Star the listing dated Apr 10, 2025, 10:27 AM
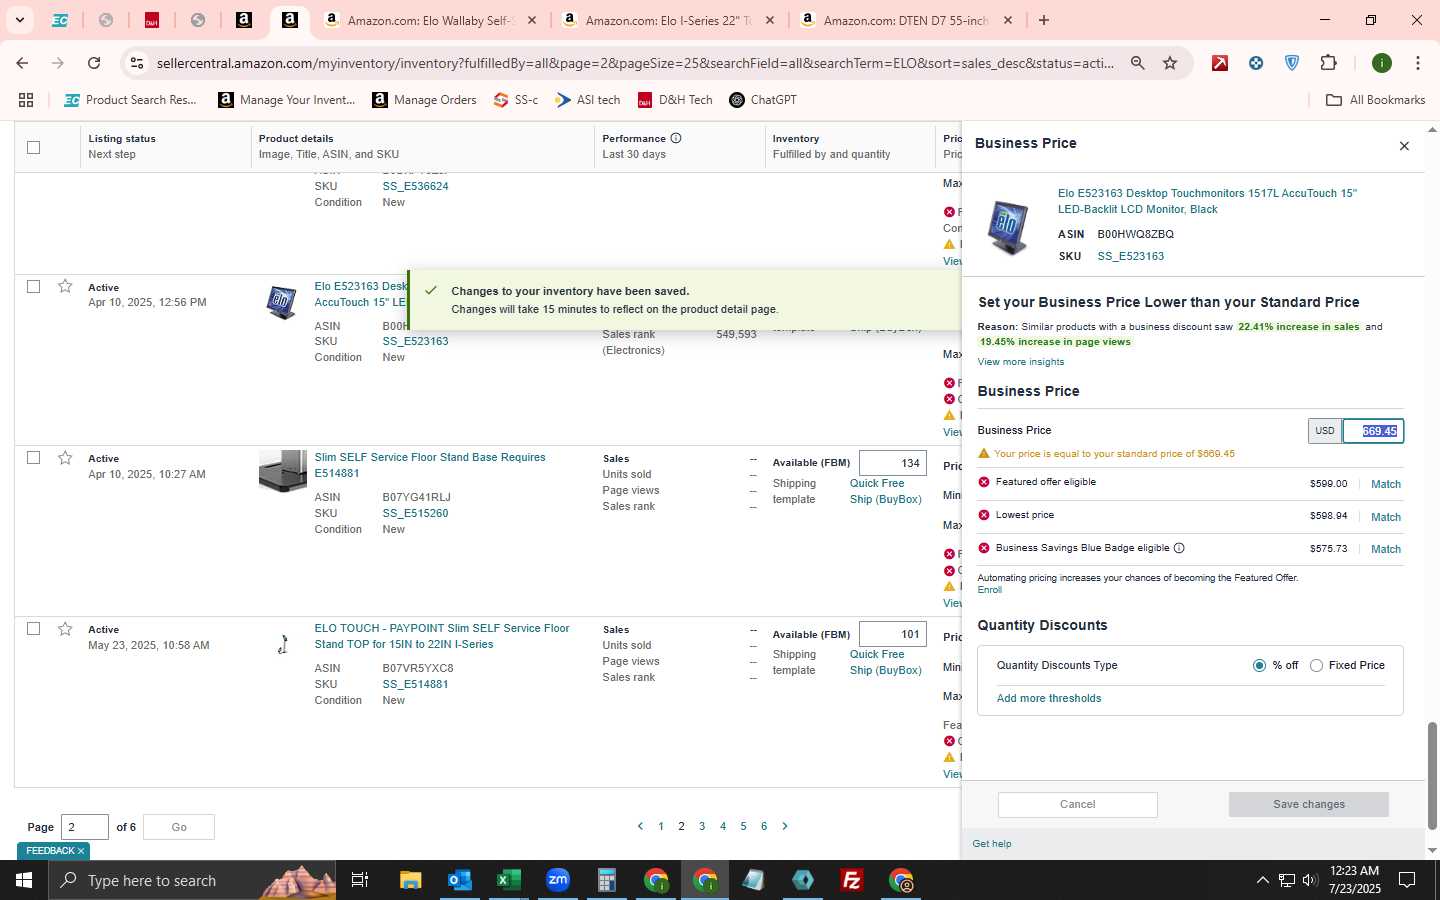Image resolution: width=1440 pixels, height=900 pixels. coord(65,457)
